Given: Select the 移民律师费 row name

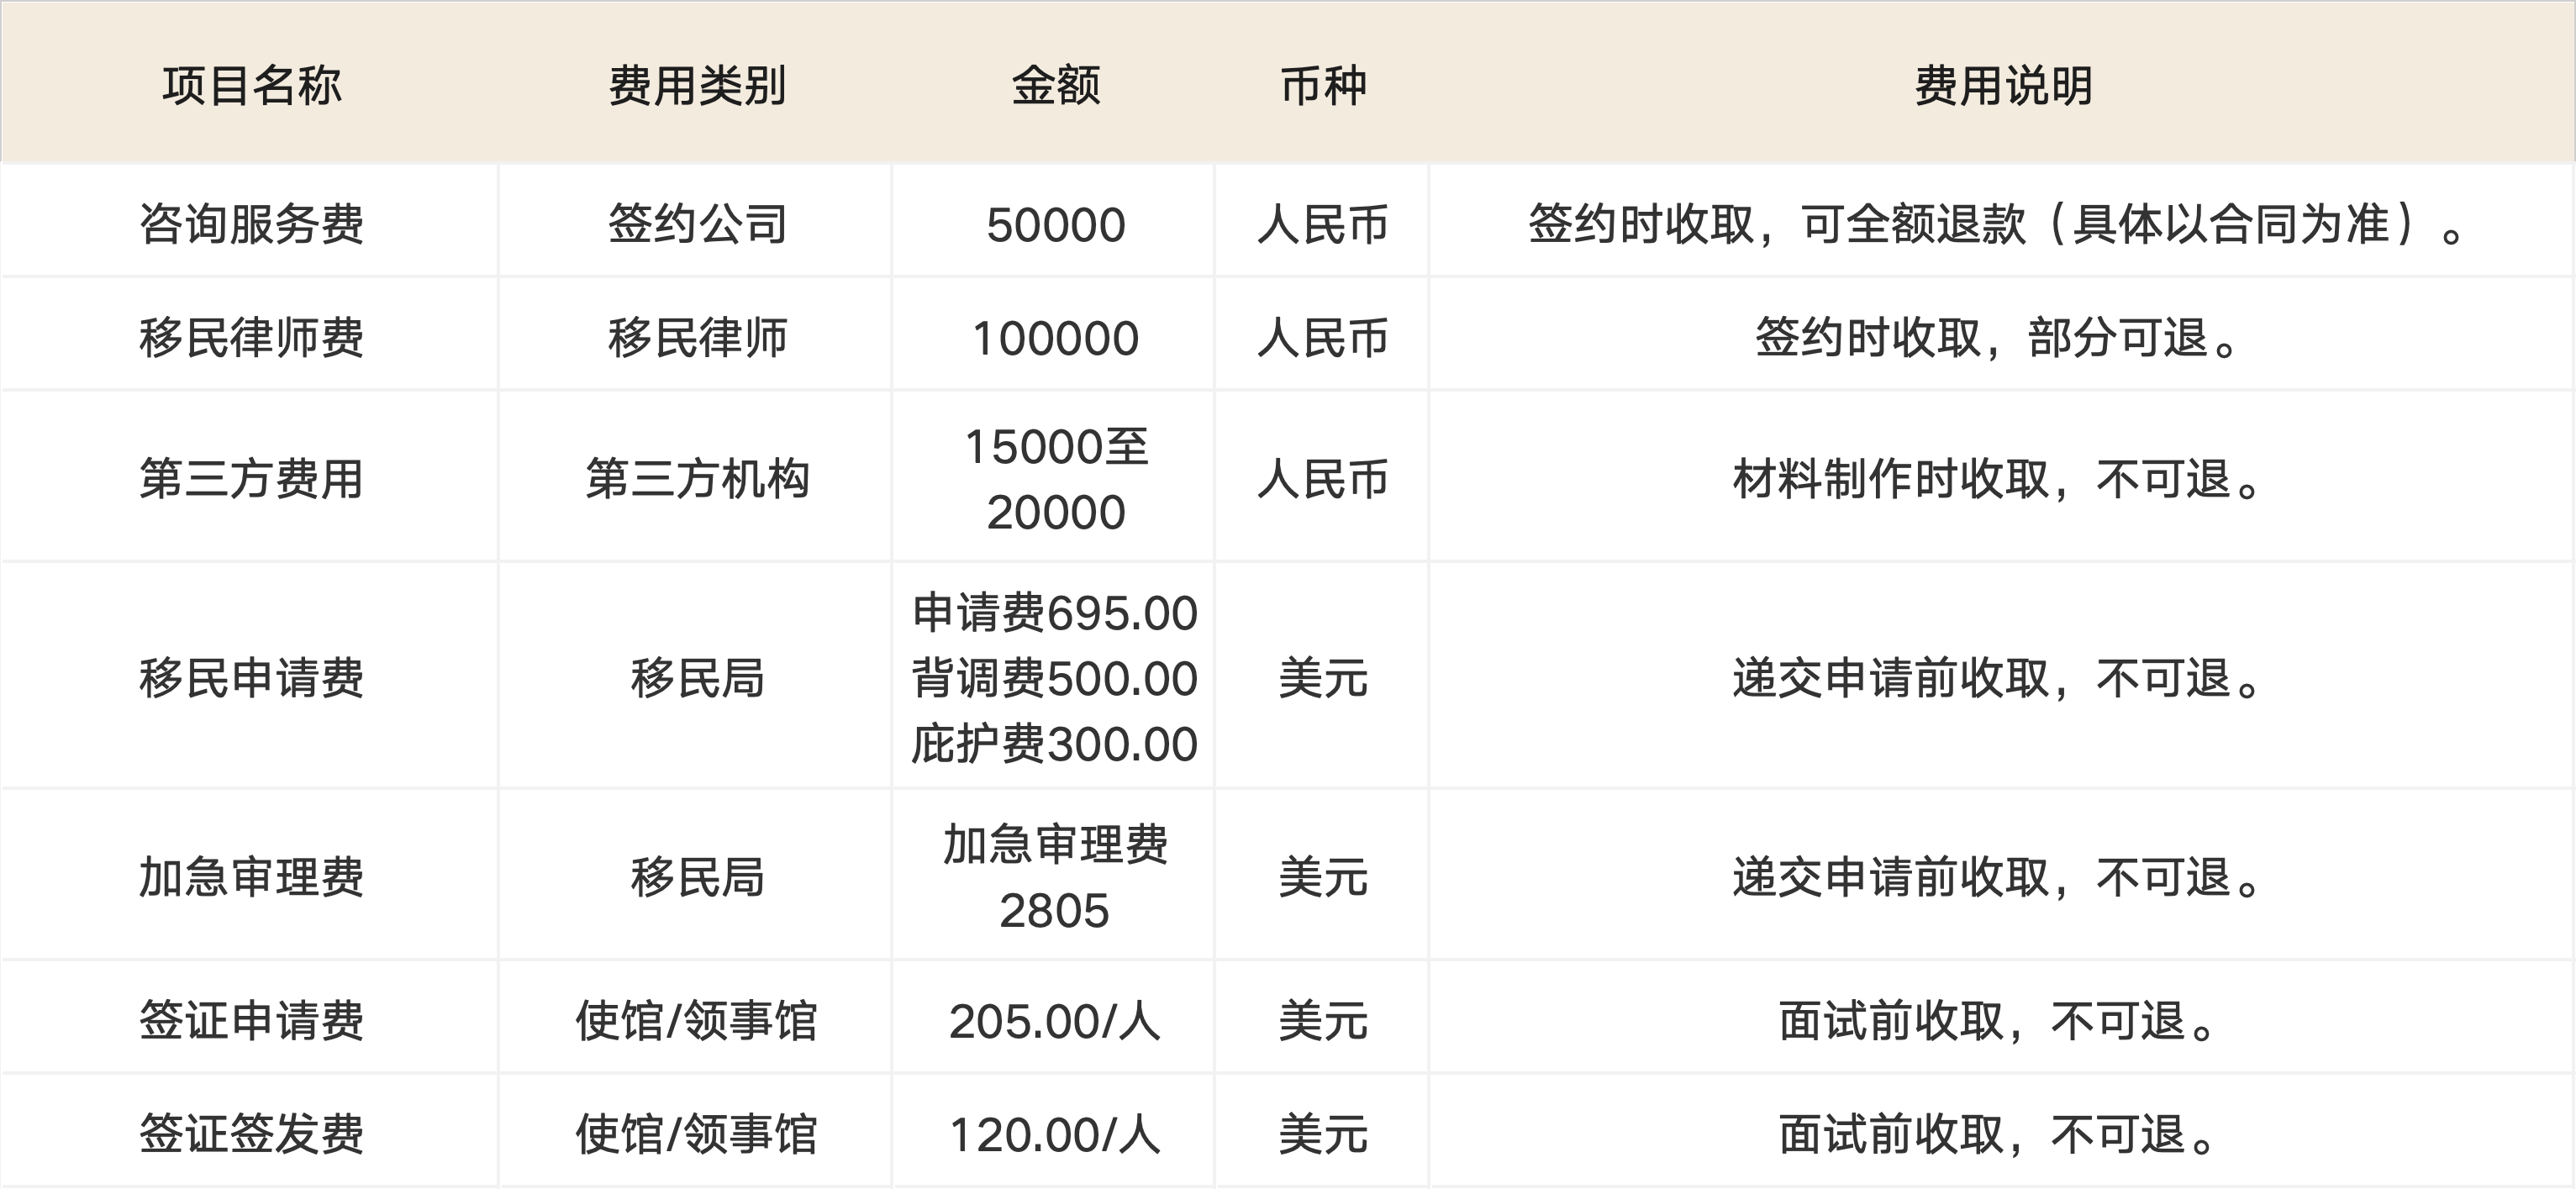Looking at the screenshot, I should [251, 338].
